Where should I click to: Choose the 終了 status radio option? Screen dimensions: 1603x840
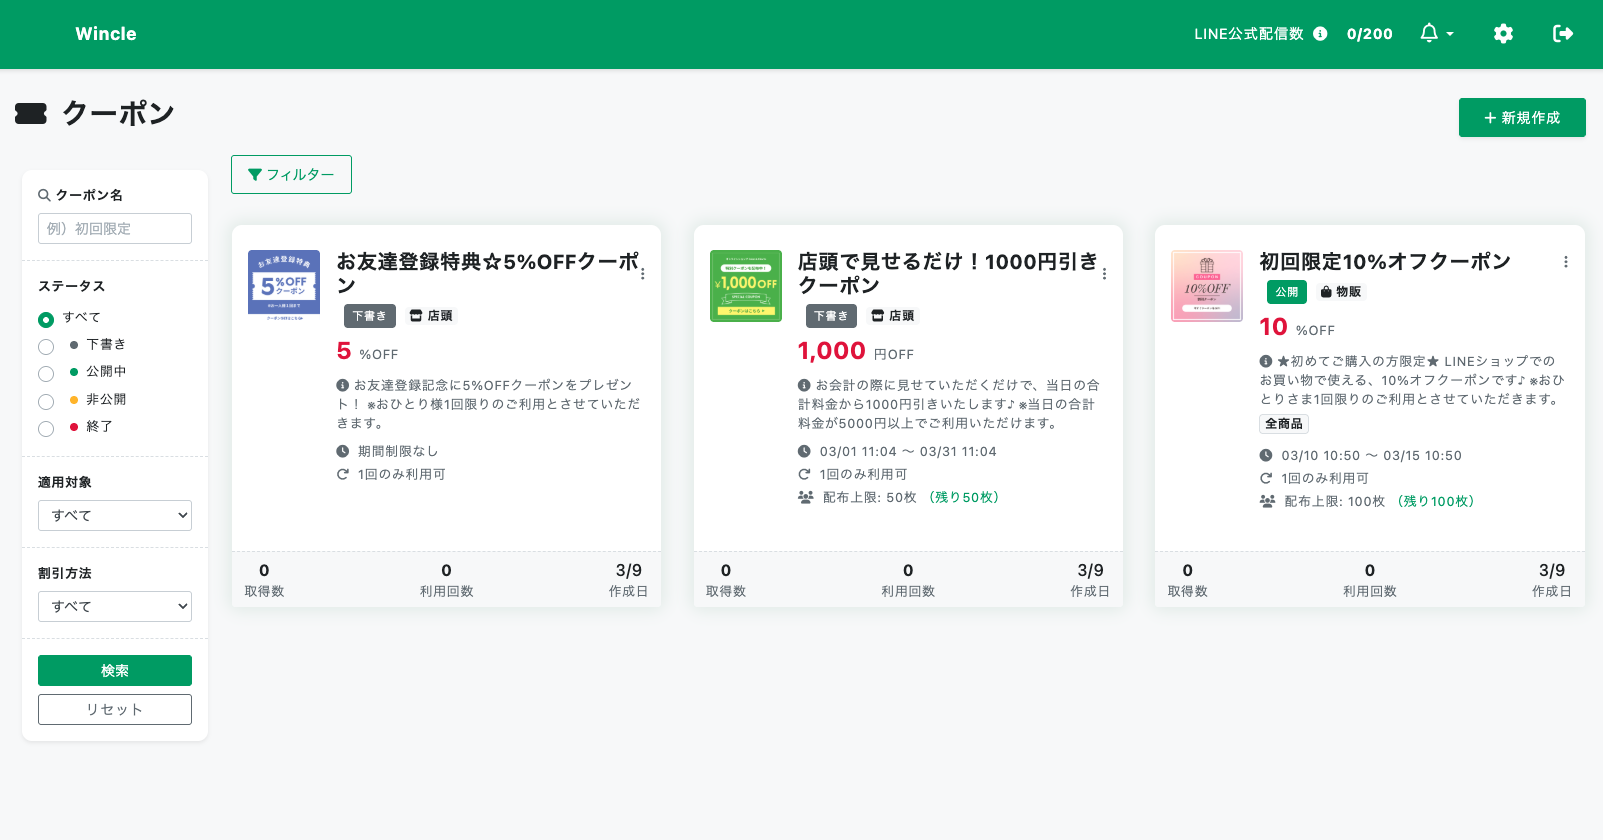[46, 428]
